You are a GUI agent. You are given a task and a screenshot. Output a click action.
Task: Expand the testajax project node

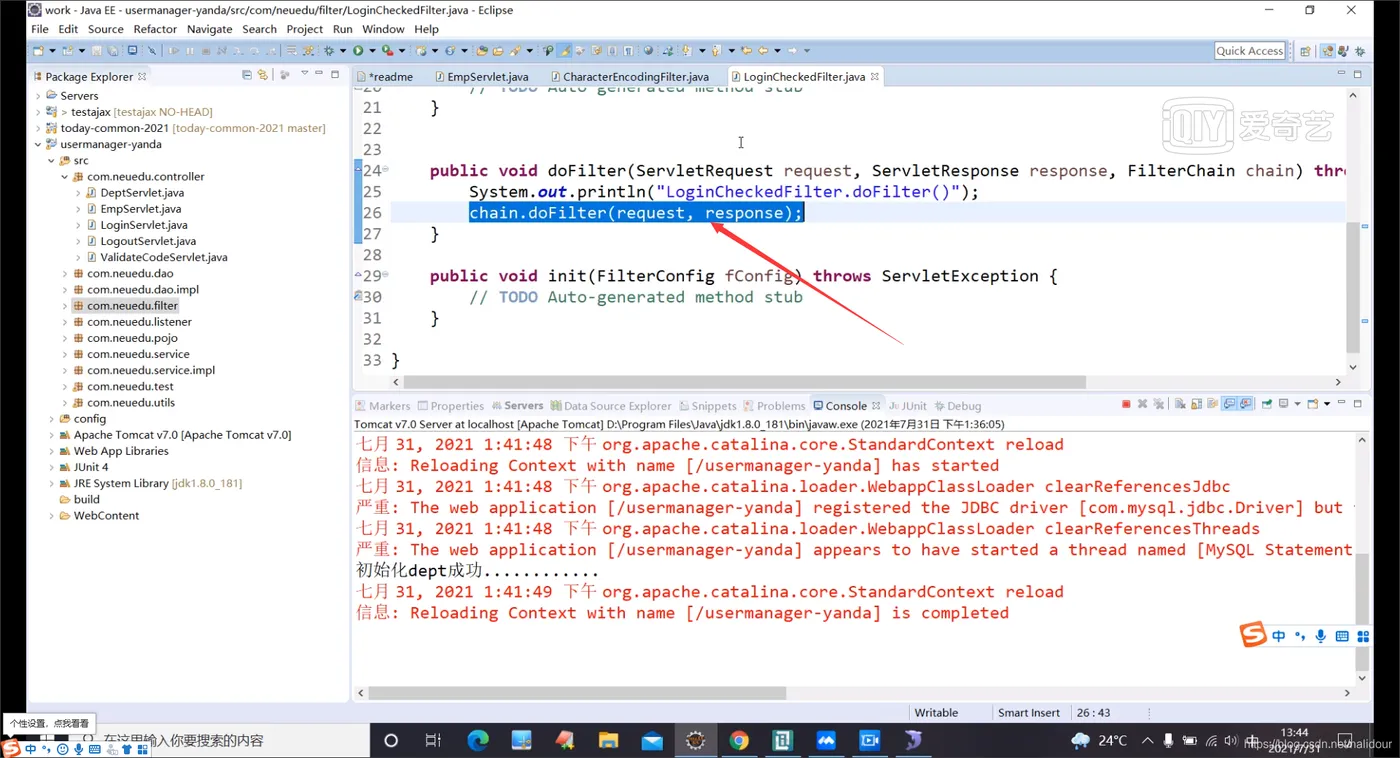[x=38, y=112]
